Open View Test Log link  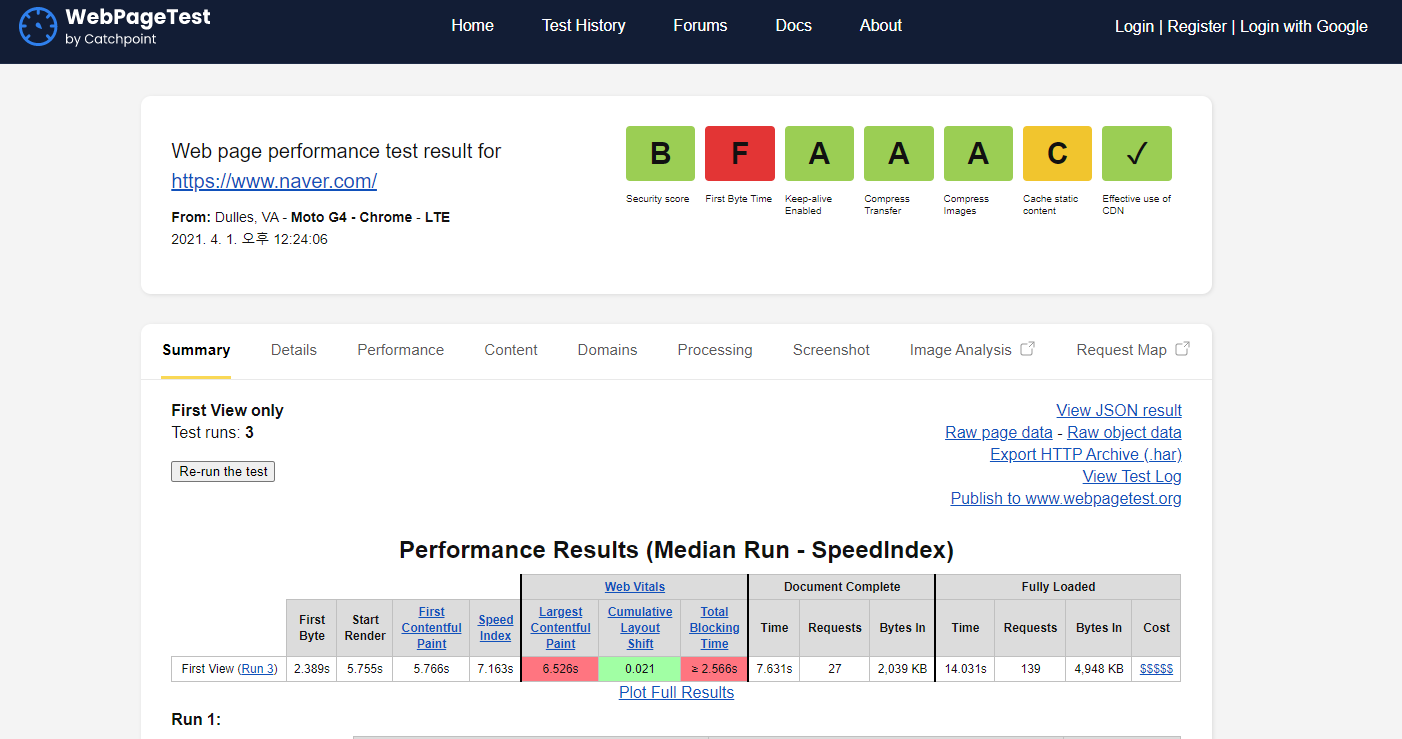(x=1132, y=476)
